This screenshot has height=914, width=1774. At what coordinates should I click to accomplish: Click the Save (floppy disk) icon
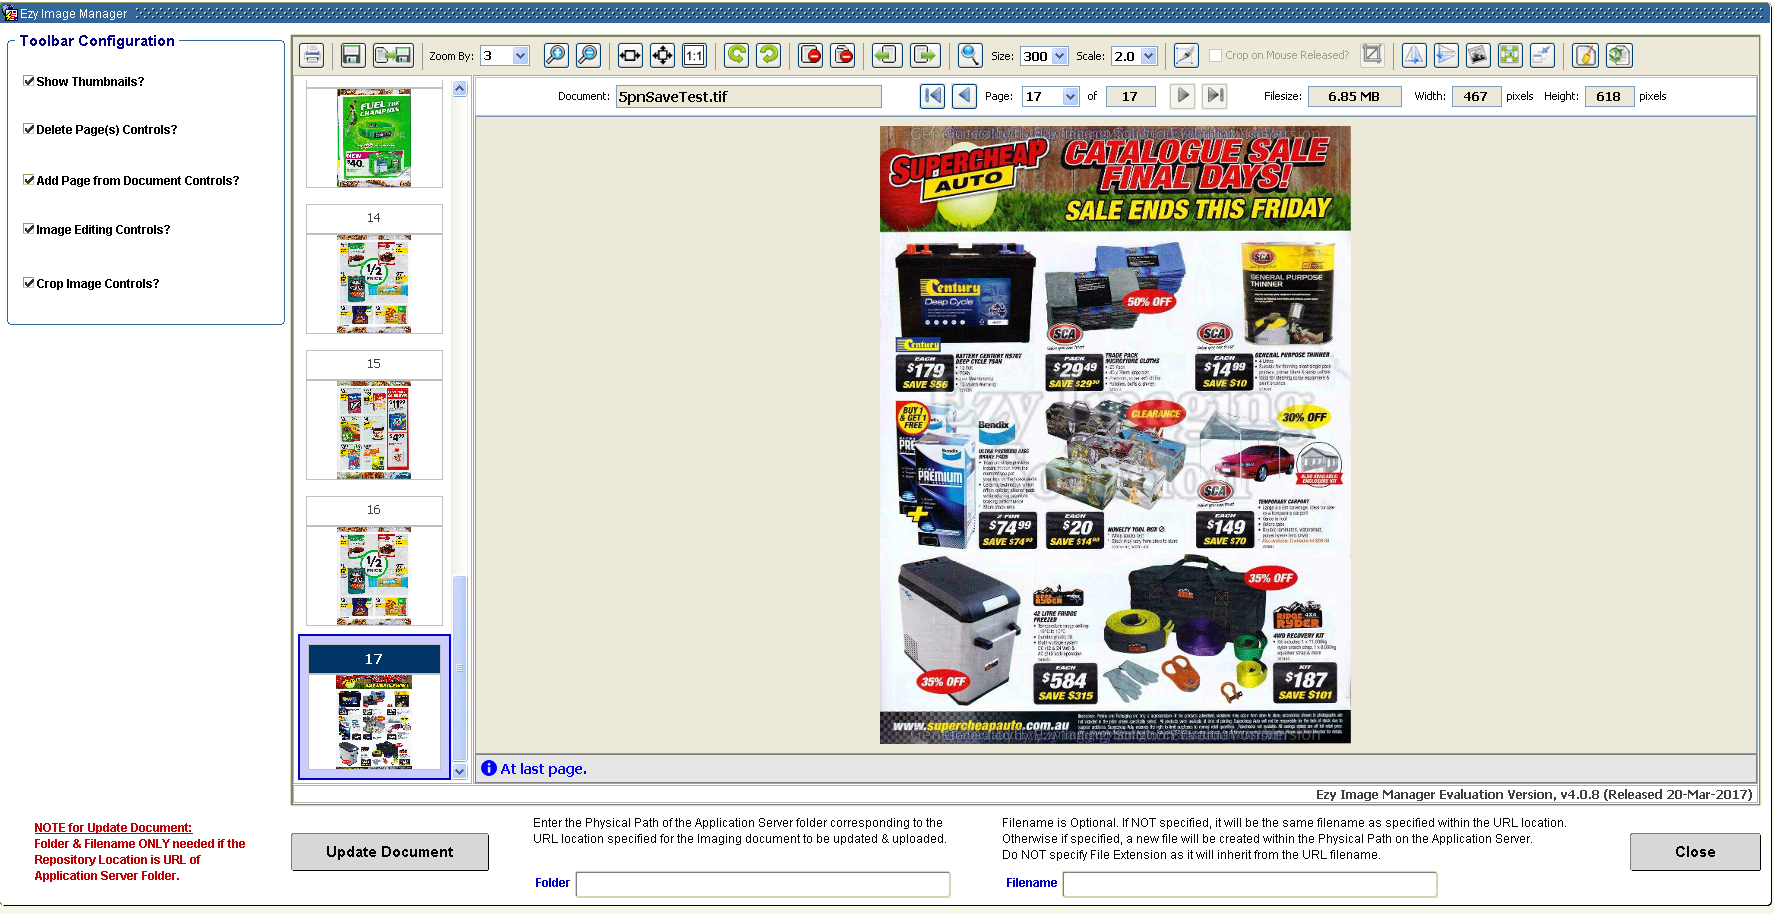click(352, 56)
